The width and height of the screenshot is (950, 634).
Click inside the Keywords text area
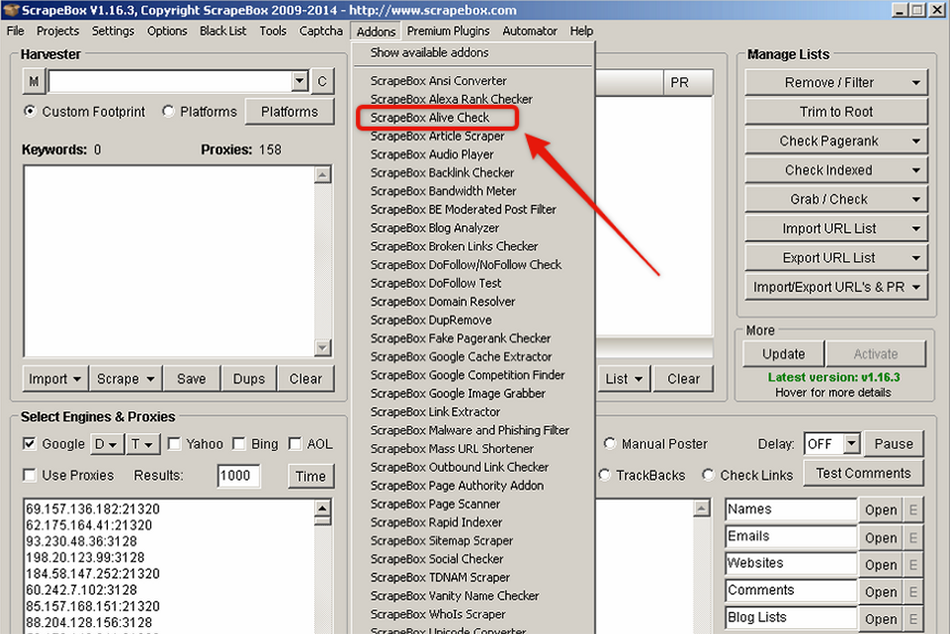pyautogui.click(x=169, y=261)
